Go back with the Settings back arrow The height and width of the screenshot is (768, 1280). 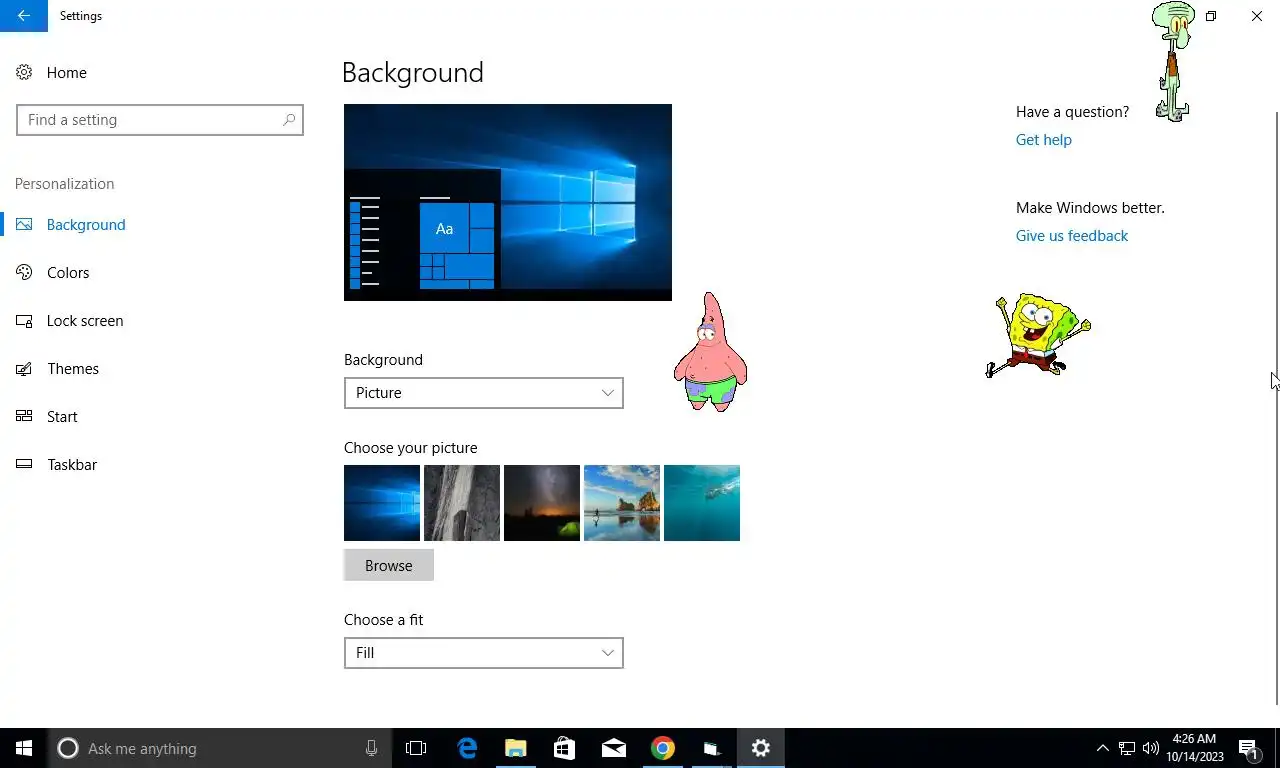[x=24, y=16]
